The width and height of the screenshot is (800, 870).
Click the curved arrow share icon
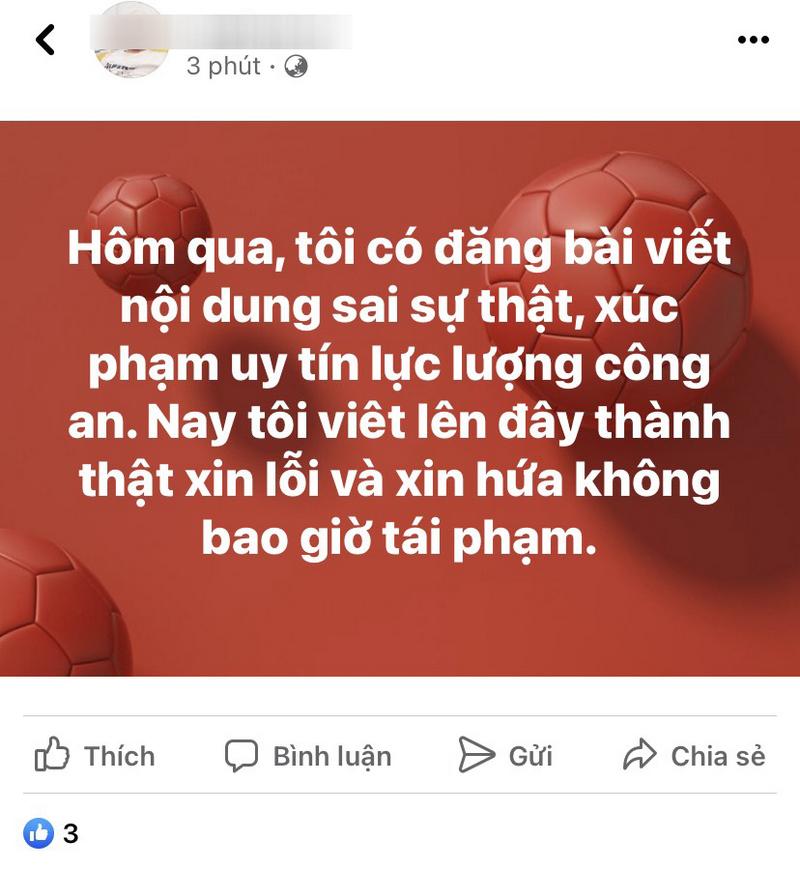click(x=640, y=754)
